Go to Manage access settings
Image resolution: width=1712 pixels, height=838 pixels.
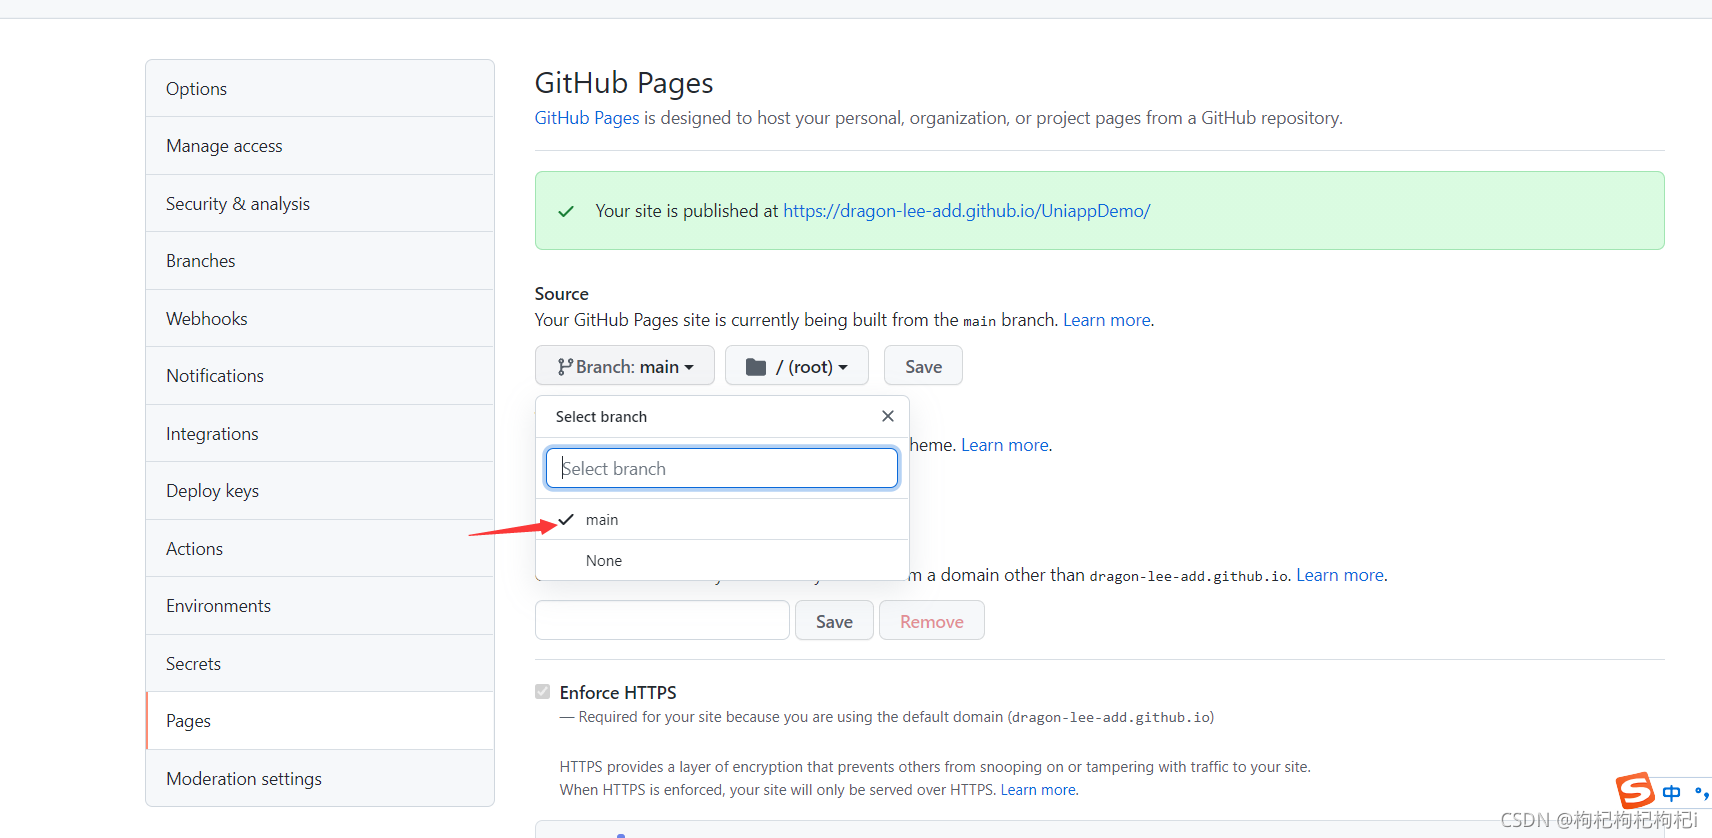320,146
